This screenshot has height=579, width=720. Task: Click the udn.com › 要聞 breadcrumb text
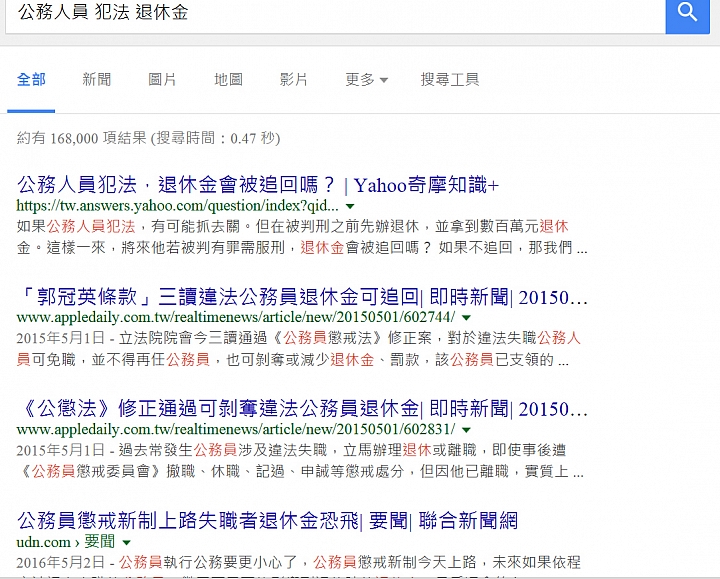(x=66, y=542)
